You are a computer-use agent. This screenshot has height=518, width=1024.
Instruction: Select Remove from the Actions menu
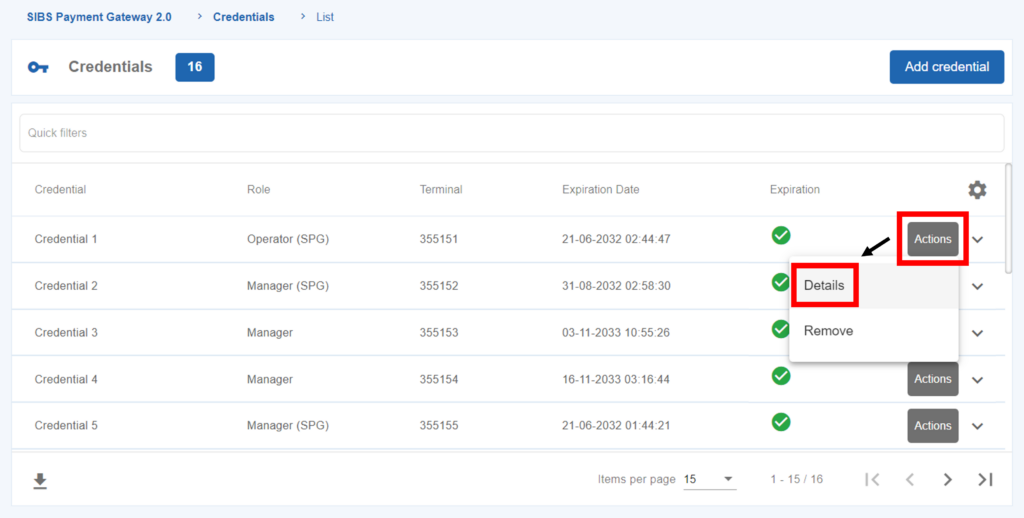click(x=829, y=331)
